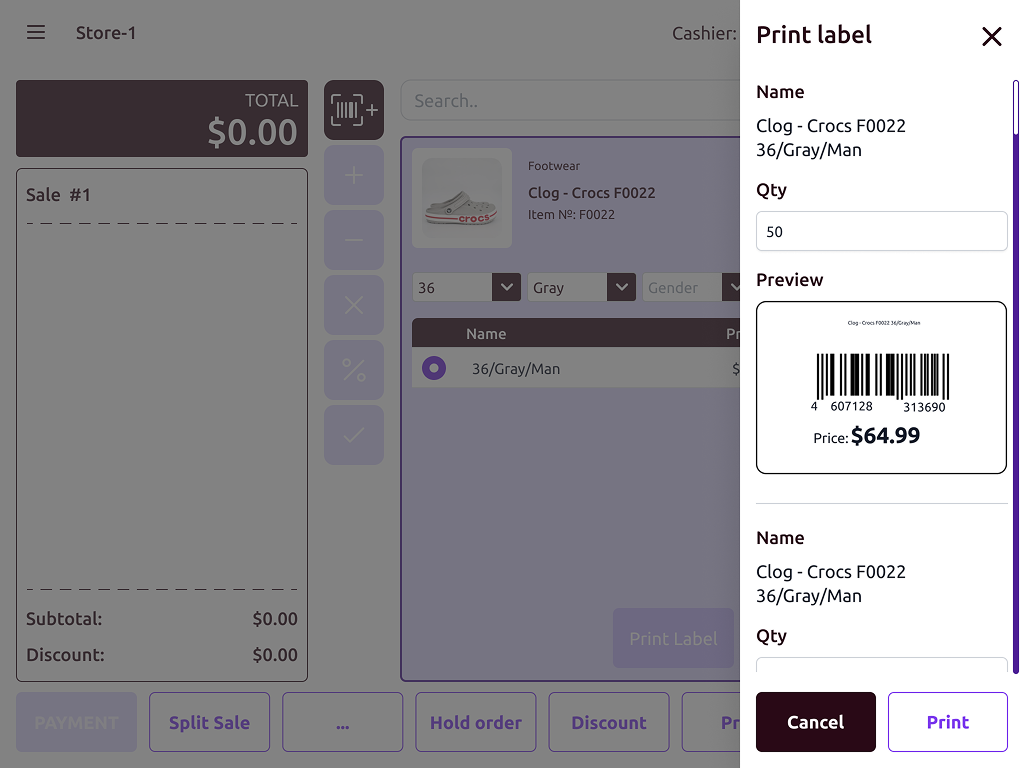1024x768 pixels.
Task: Apply a percentage discount via the % icon
Action: click(x=353, y=370)
